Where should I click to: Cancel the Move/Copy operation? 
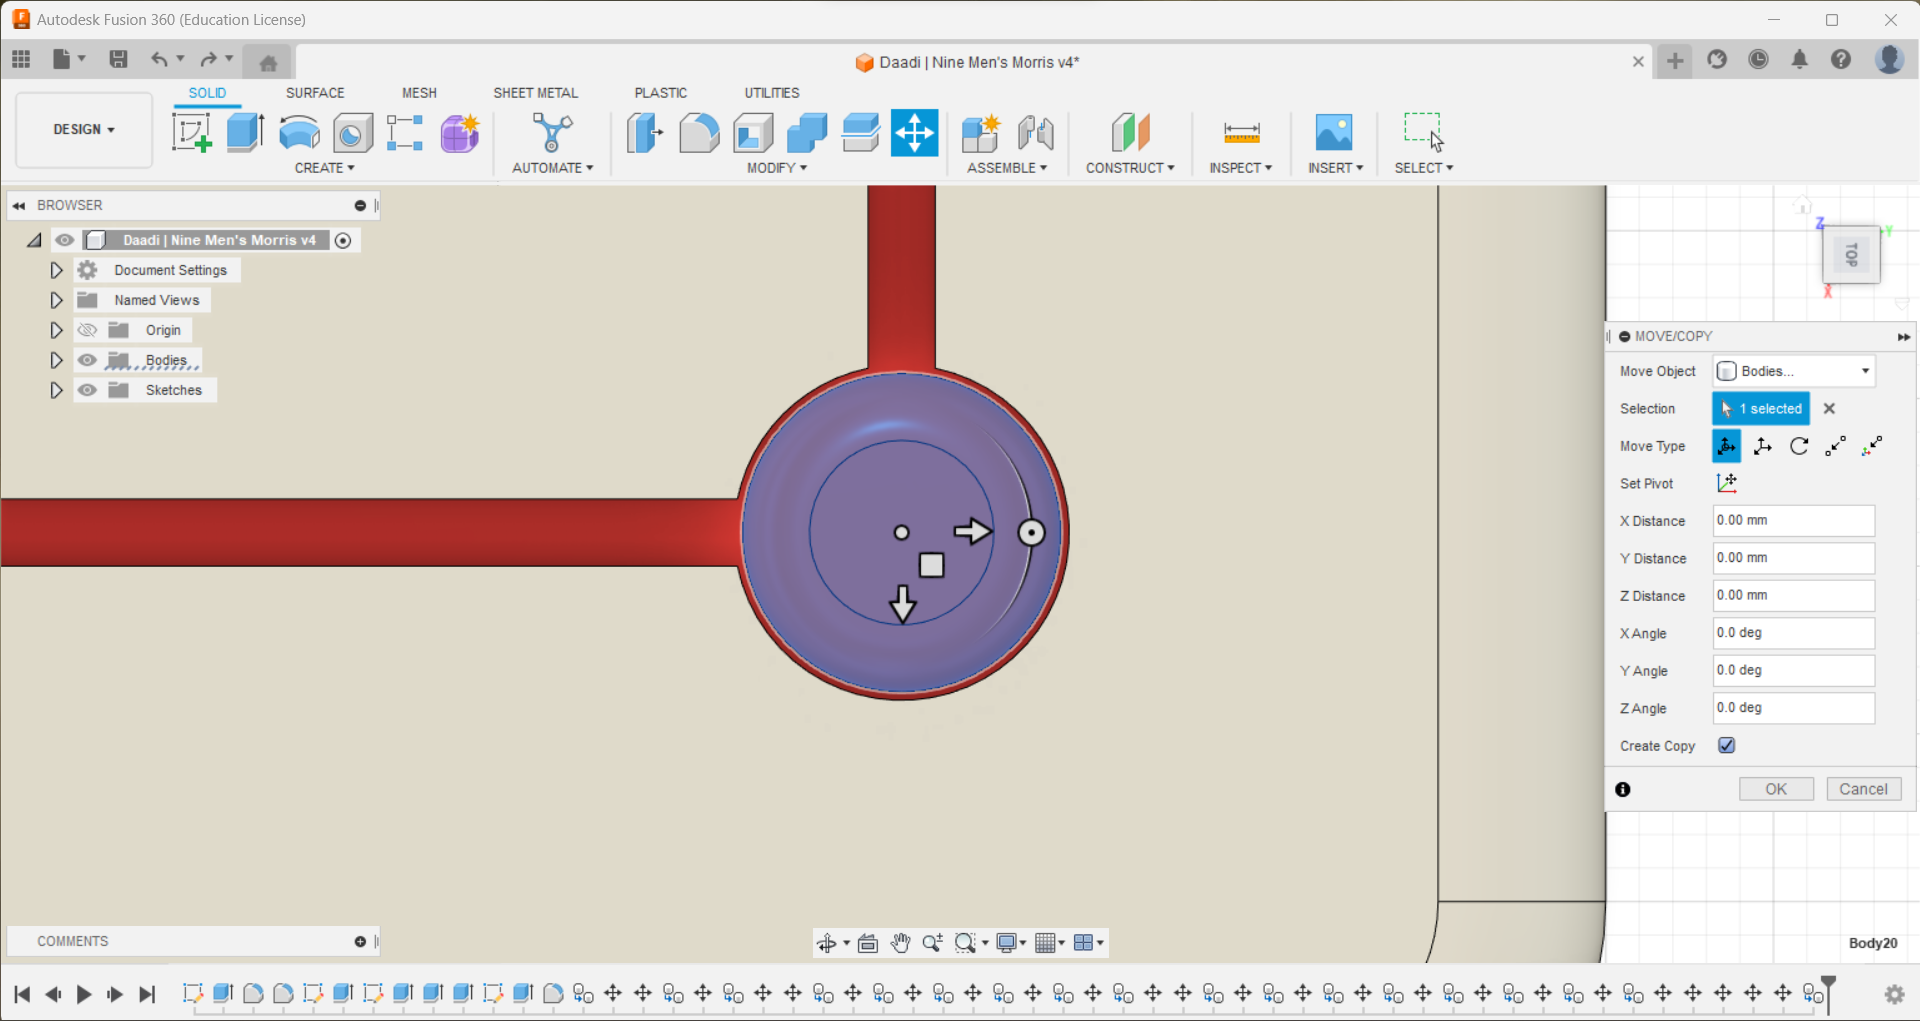pyautogui.click(x=1863, y=789)
